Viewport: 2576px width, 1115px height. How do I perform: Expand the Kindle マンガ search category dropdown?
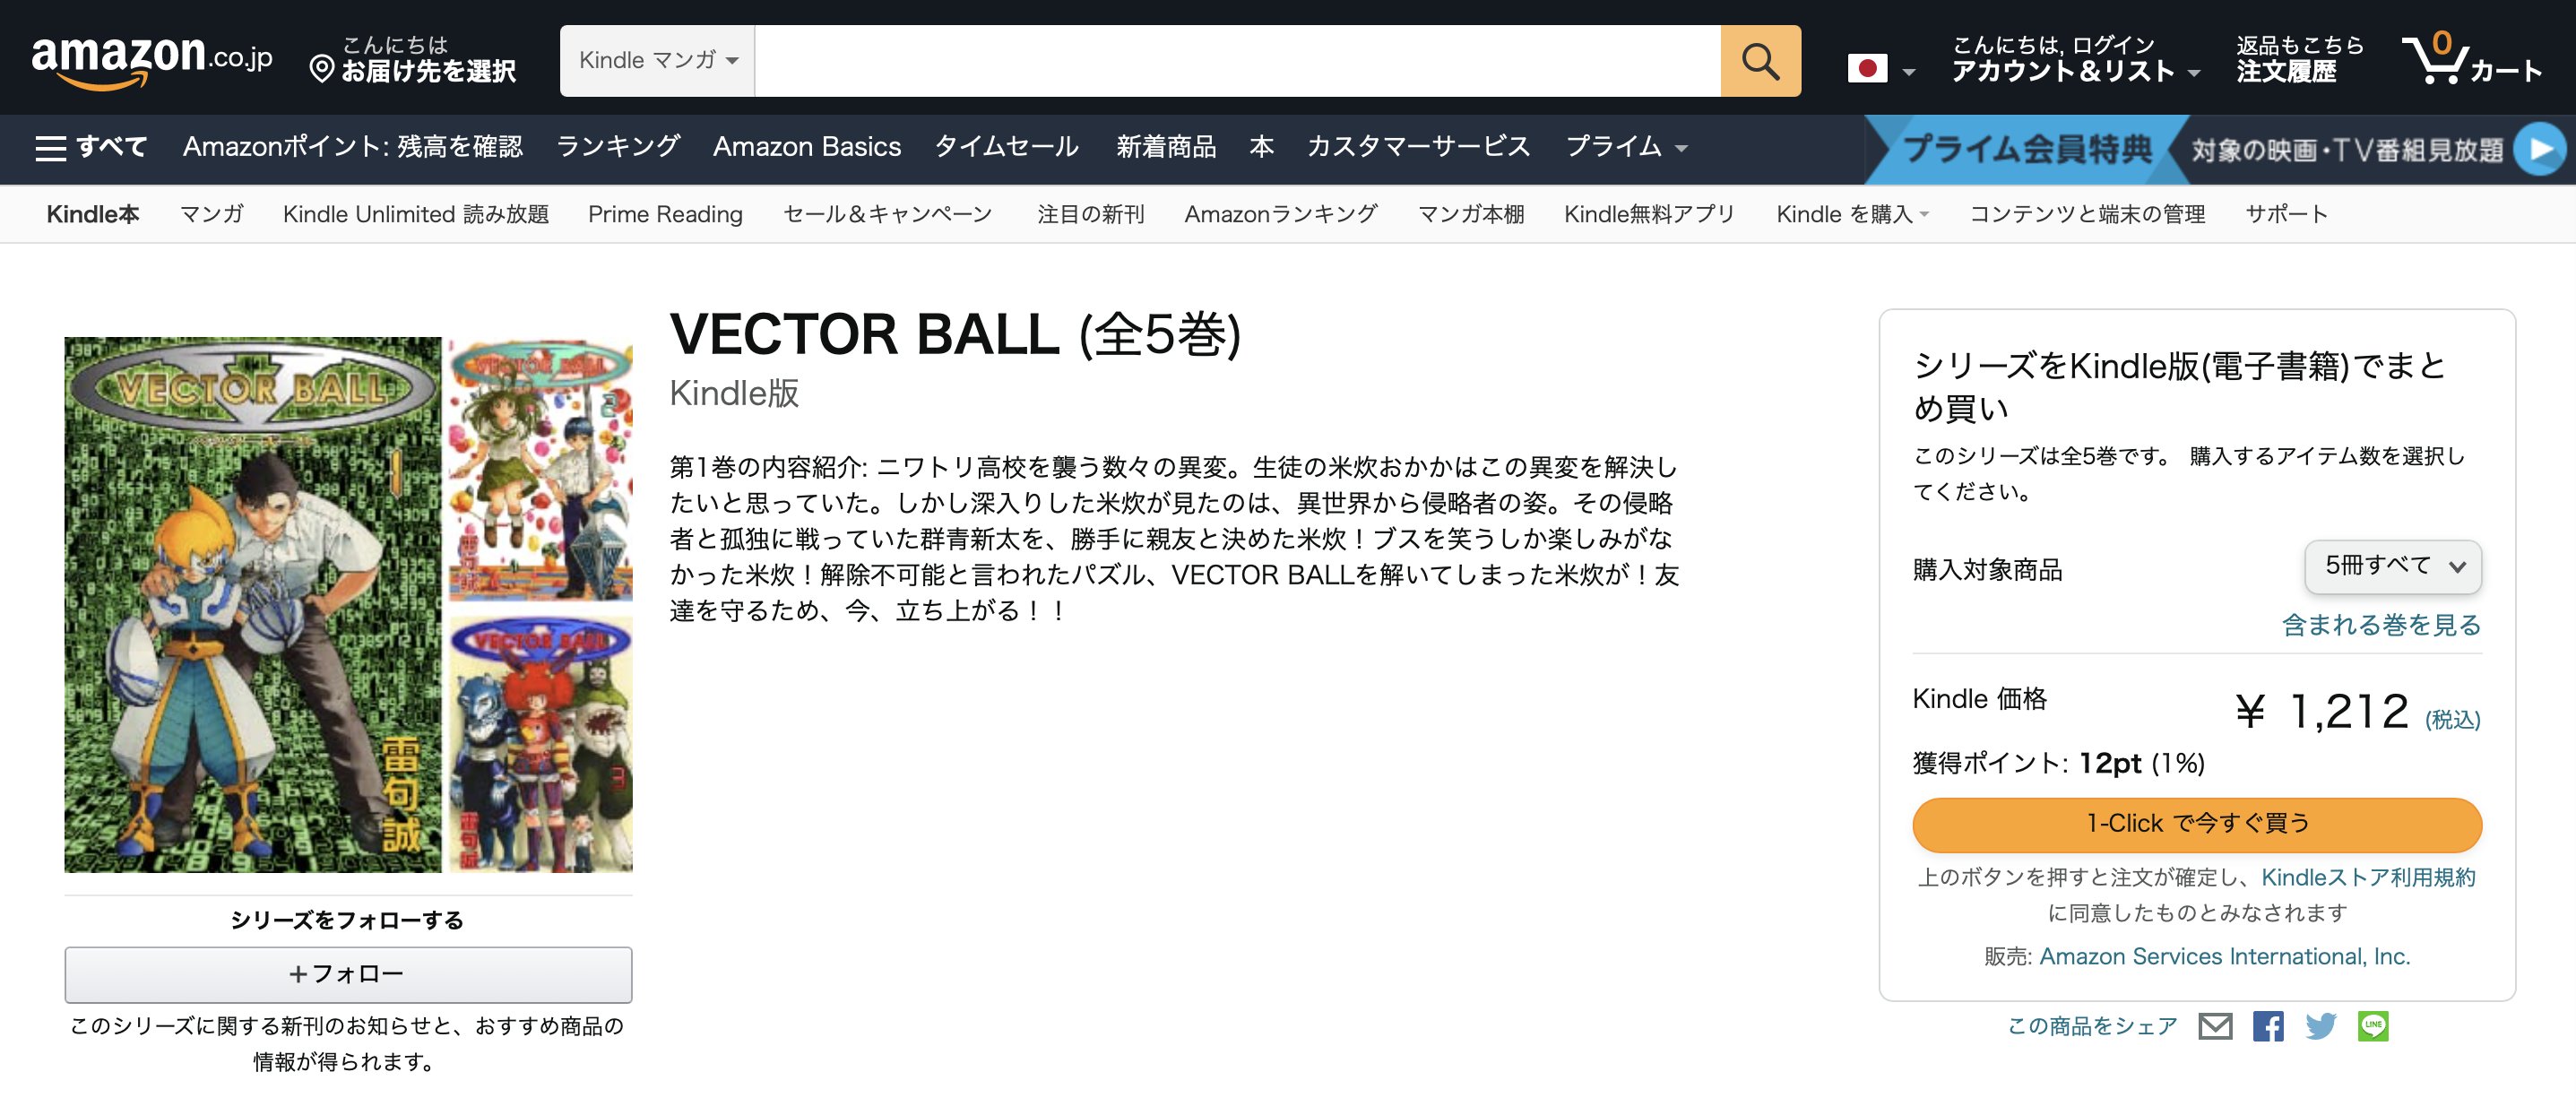pos(657,61)
